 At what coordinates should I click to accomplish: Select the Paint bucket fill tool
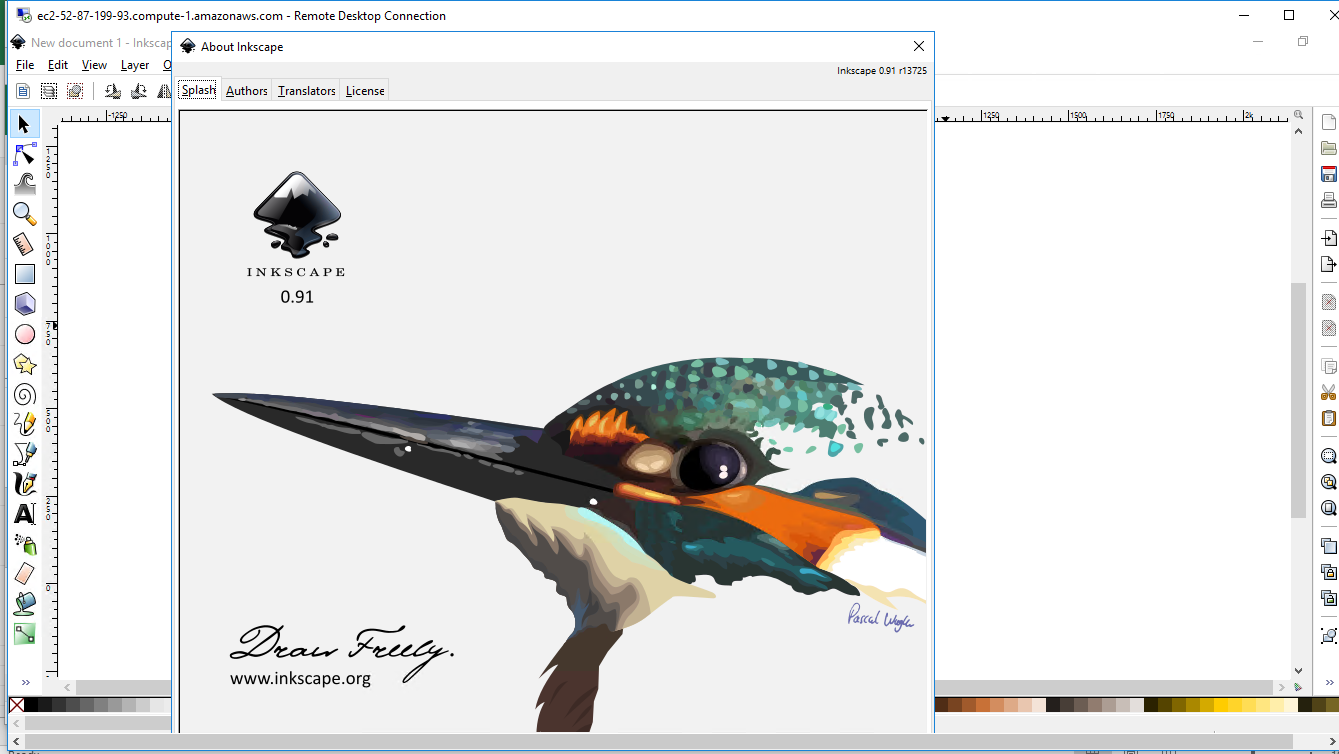tap(24, 603)
